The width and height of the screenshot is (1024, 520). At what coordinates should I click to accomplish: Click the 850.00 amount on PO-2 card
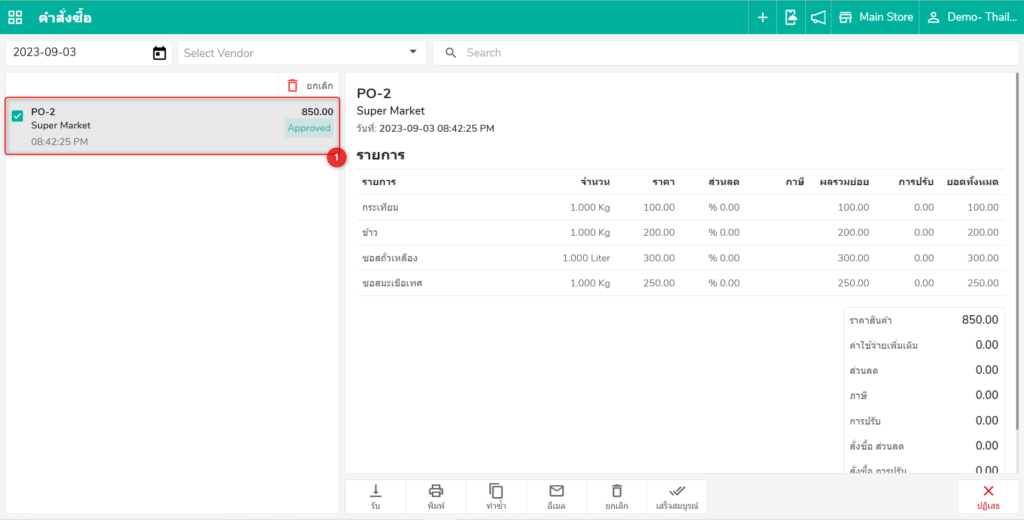(x=317, y=112)
